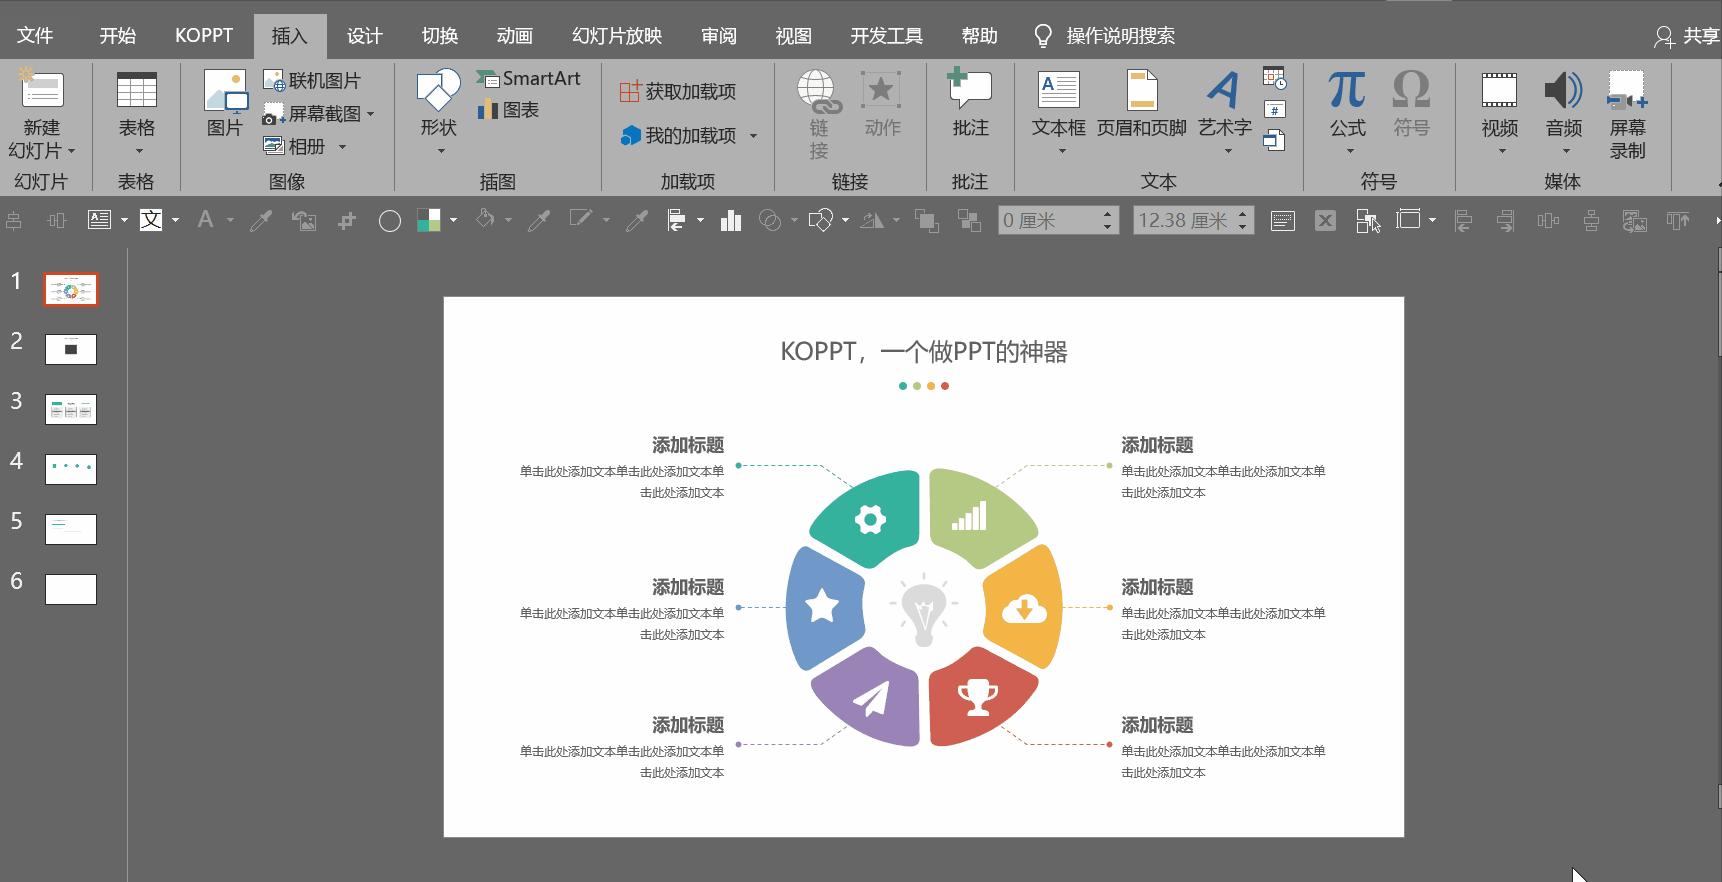
Task: Click the 操作说明搜索 search field
Action: [1119, 36]
